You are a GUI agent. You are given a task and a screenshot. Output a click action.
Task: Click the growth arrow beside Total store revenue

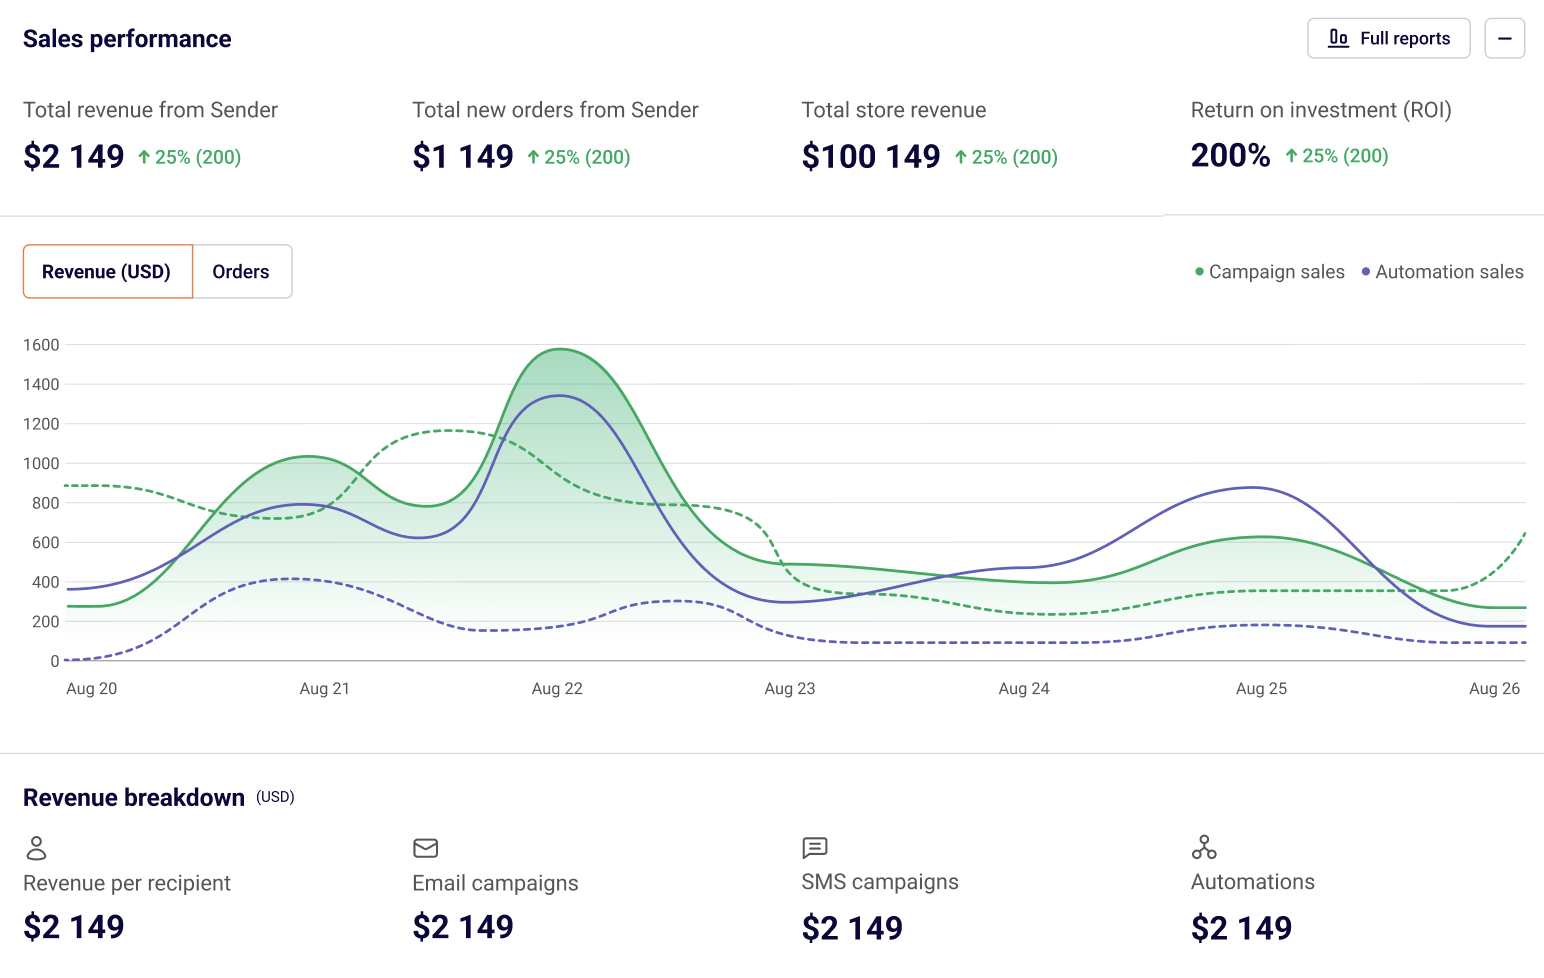962,156
